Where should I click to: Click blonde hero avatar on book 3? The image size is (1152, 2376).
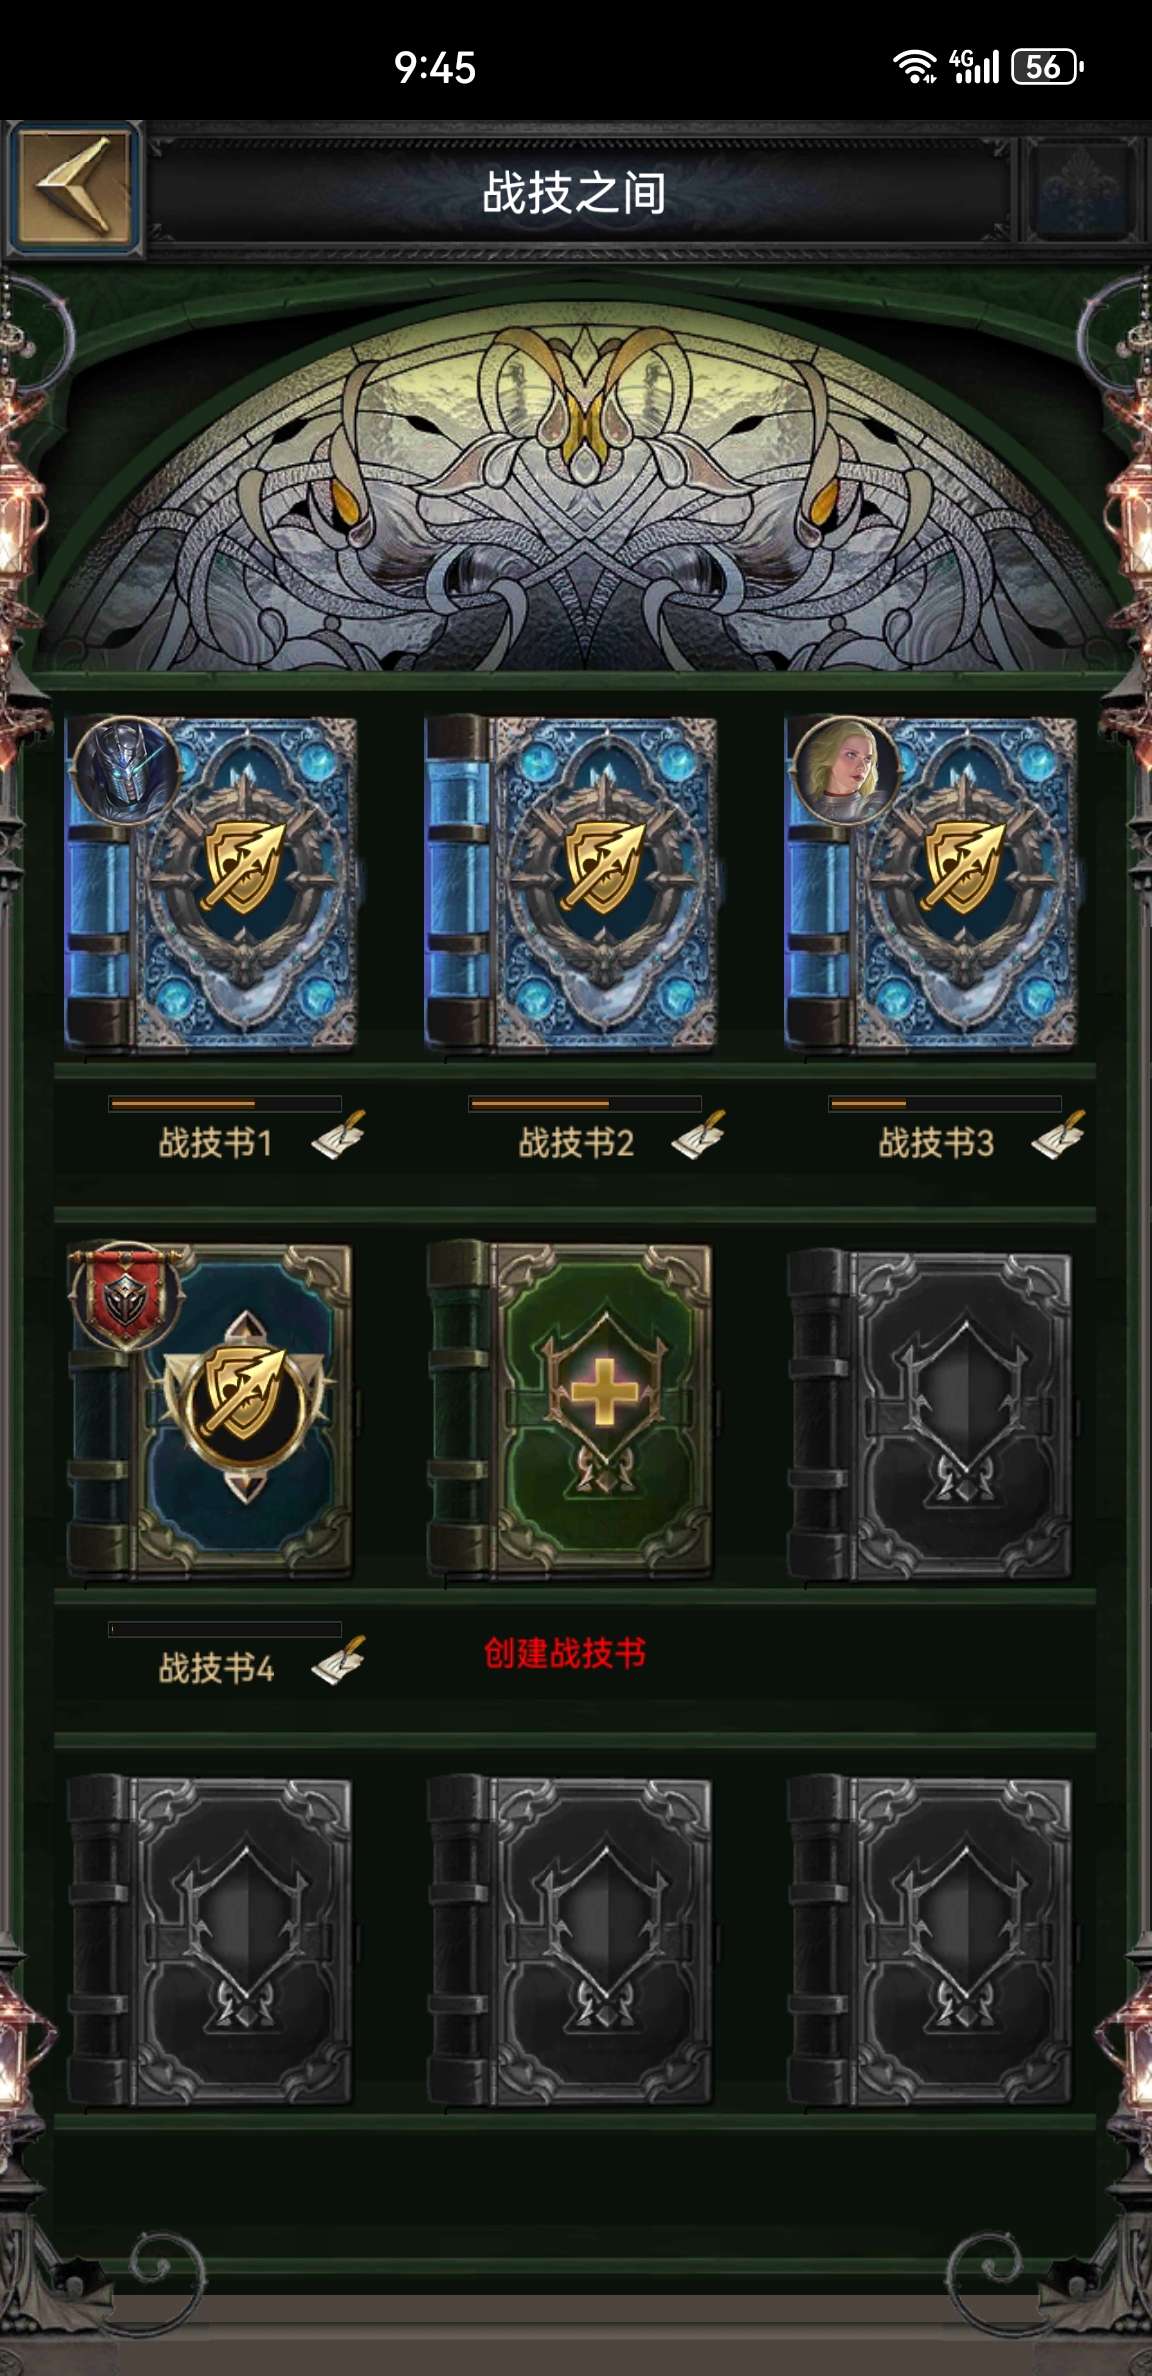[845, 770]
